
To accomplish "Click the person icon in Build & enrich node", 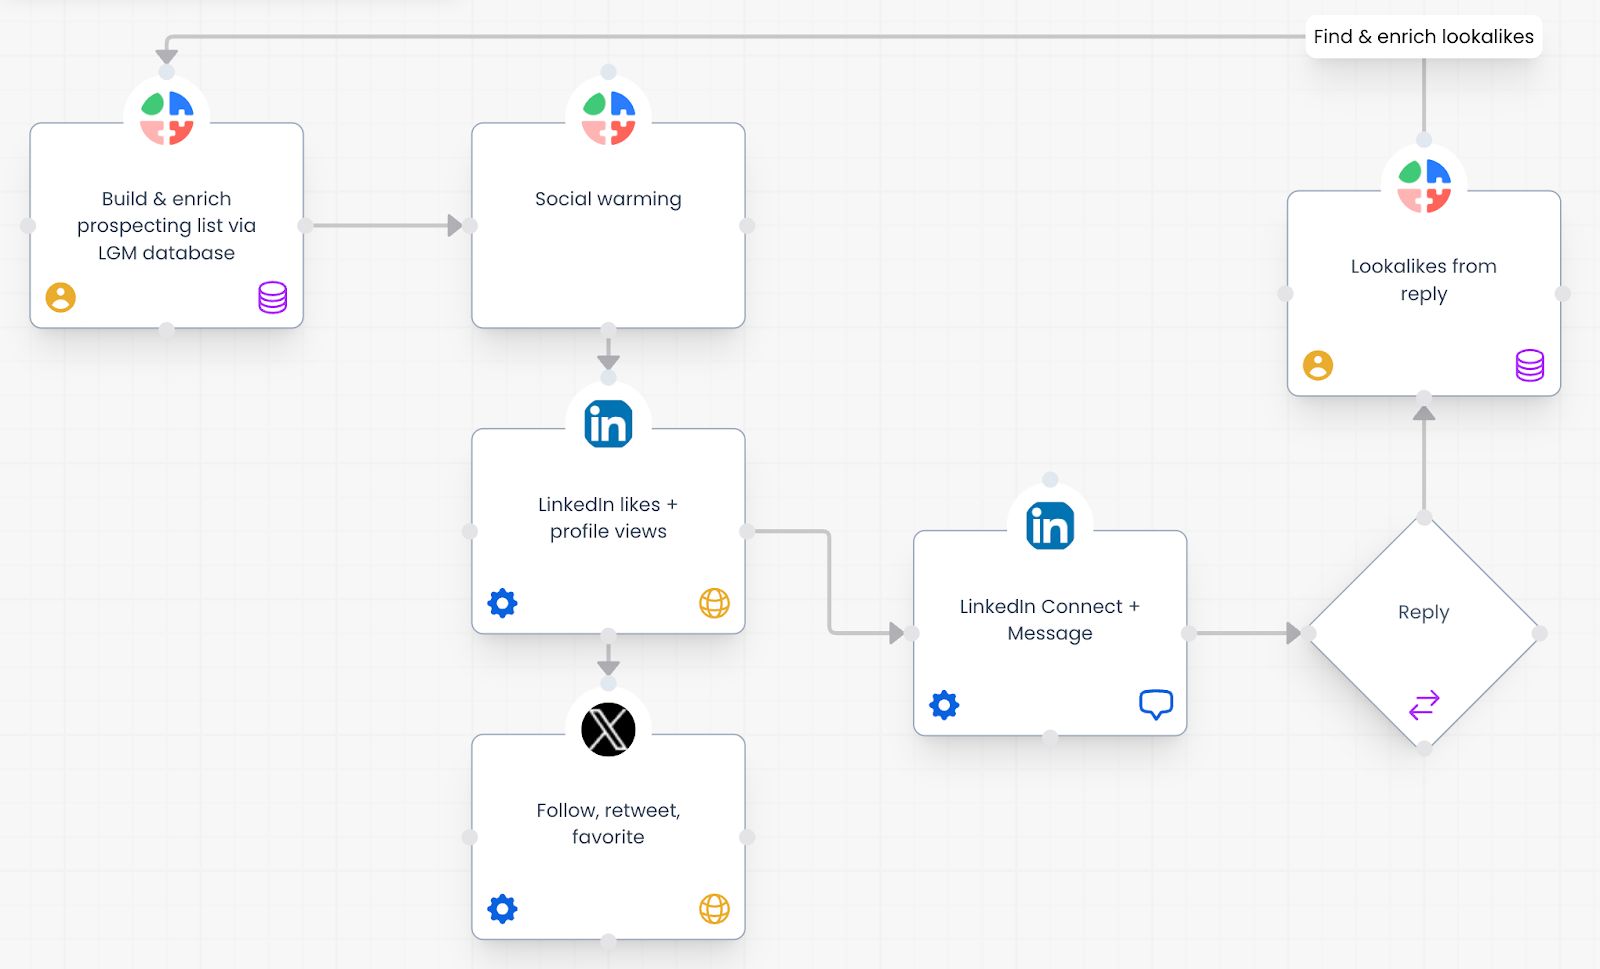I will pyautogui.click(x=61, y=297).
